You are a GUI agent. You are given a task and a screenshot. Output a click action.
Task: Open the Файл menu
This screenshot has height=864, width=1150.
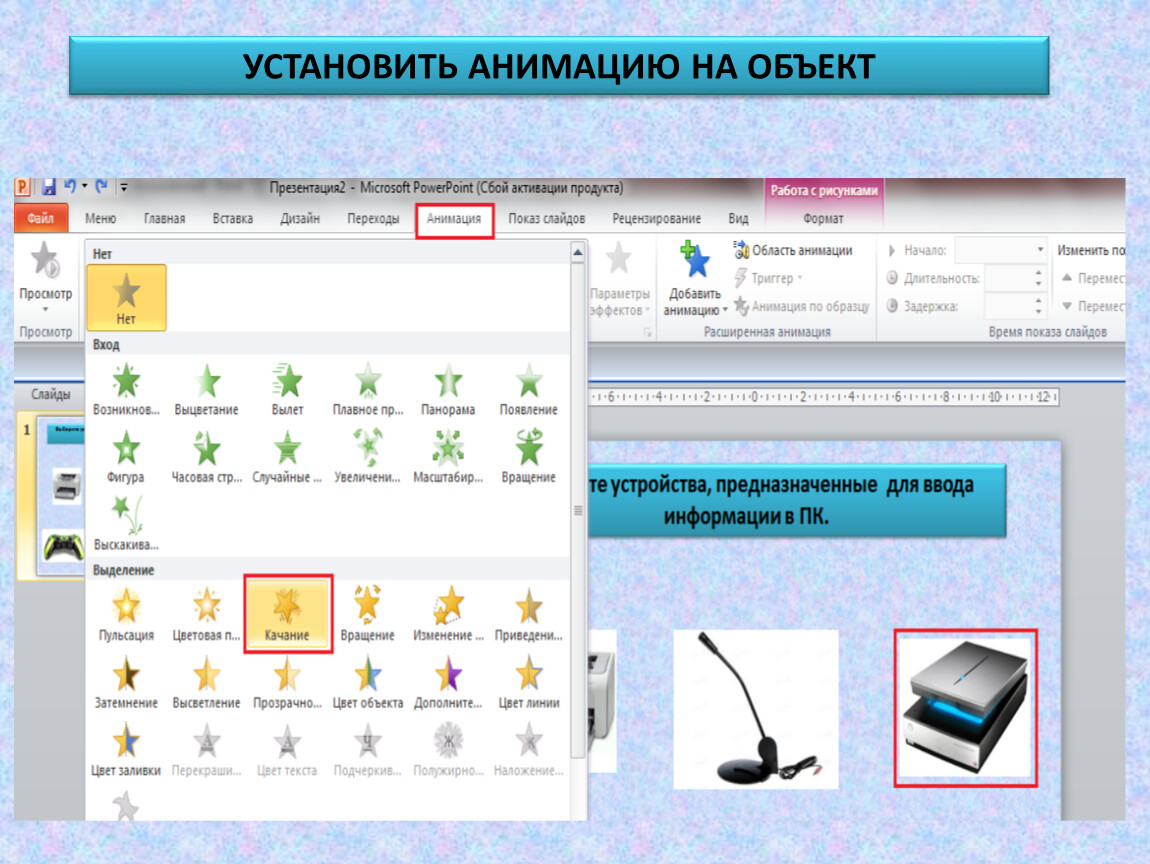tap(41, 219)
